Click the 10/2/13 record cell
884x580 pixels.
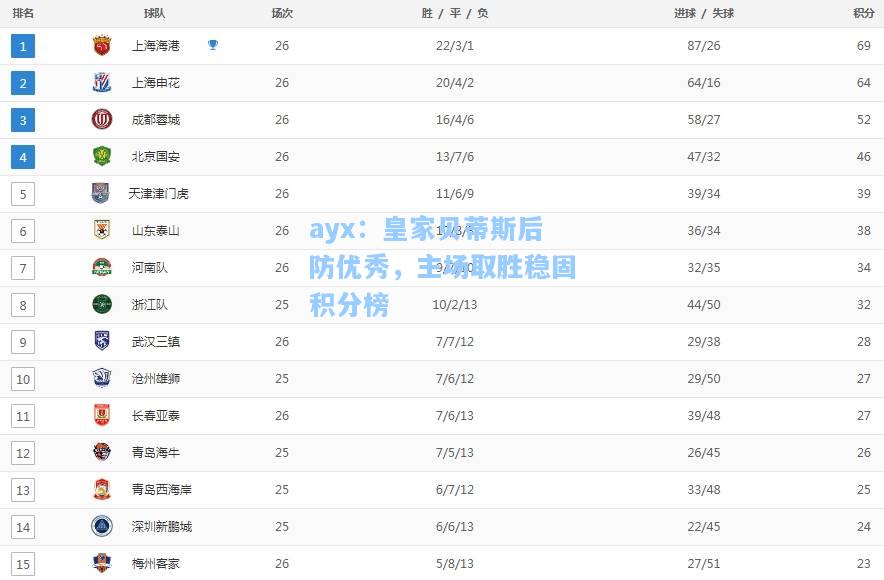click(x=454, y=304)
